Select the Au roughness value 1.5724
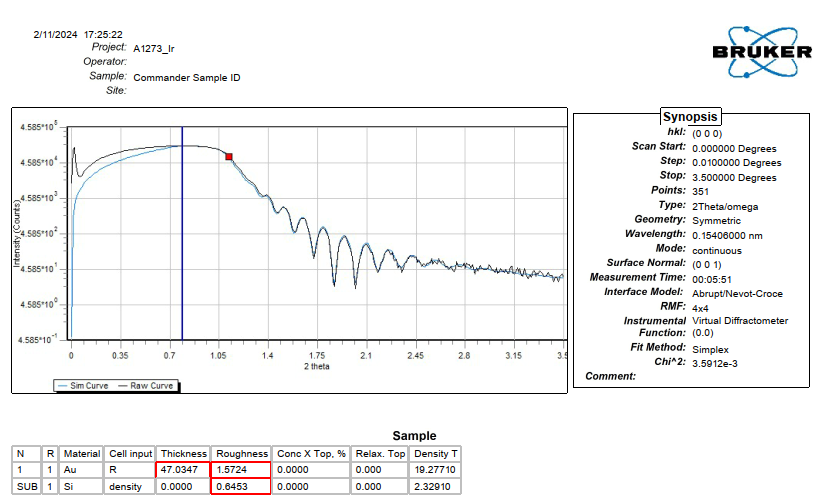Screen dimensions: 825x501 click(241, 469)
